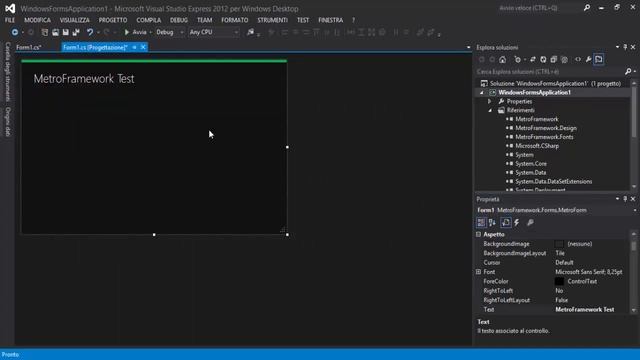
Task: Open the FILE menu
Action: tap(10, 20)
